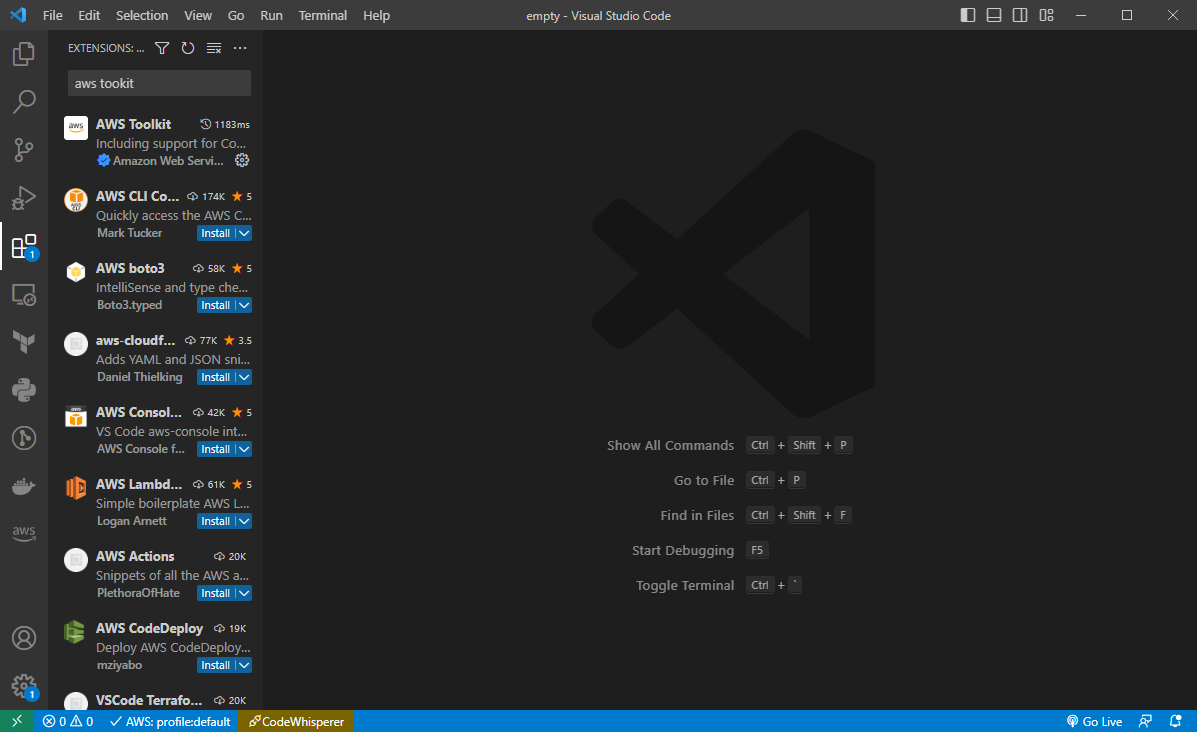Open the Go menu

(236, 15)
